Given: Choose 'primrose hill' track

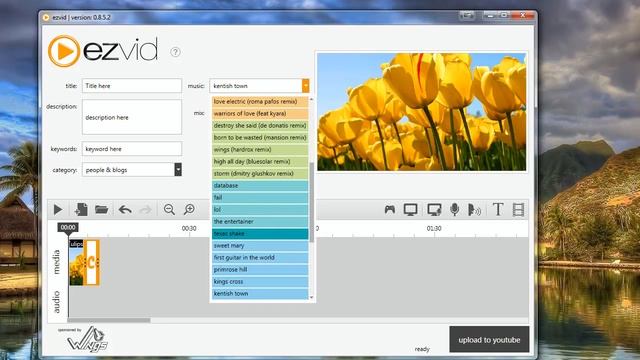Looking at the screenshot, I should pyautogui.click(x=260, y=269).
